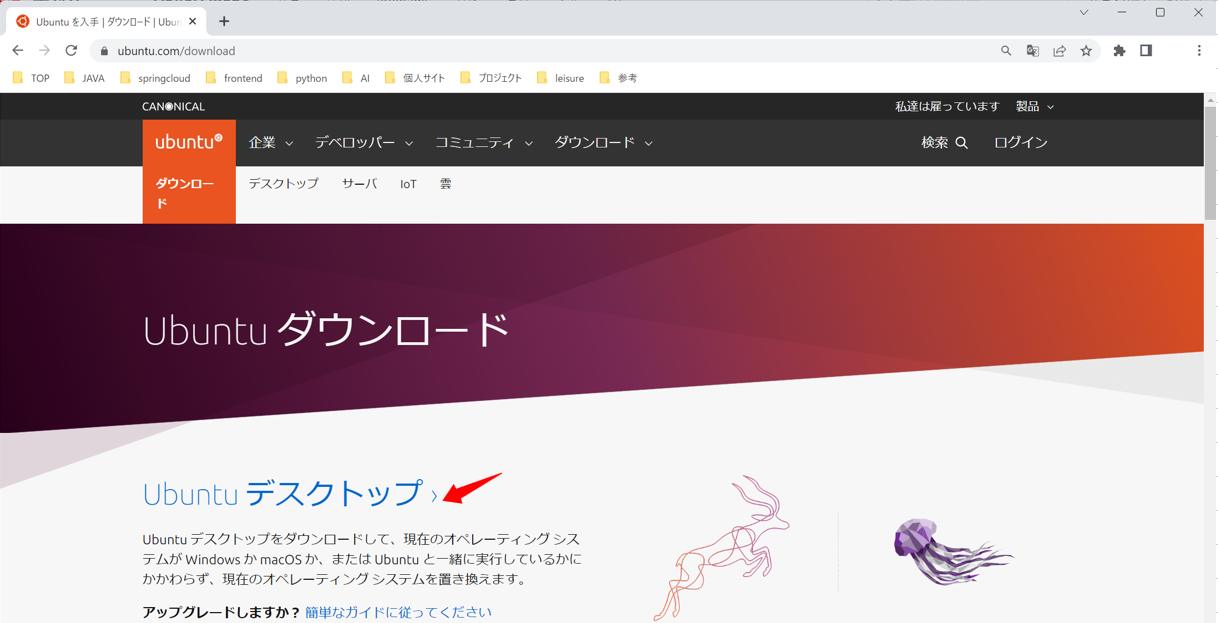Screen dimensions: 1218x623
Task: Open the extensions puzzle icon
Action: coord(1119,51)
